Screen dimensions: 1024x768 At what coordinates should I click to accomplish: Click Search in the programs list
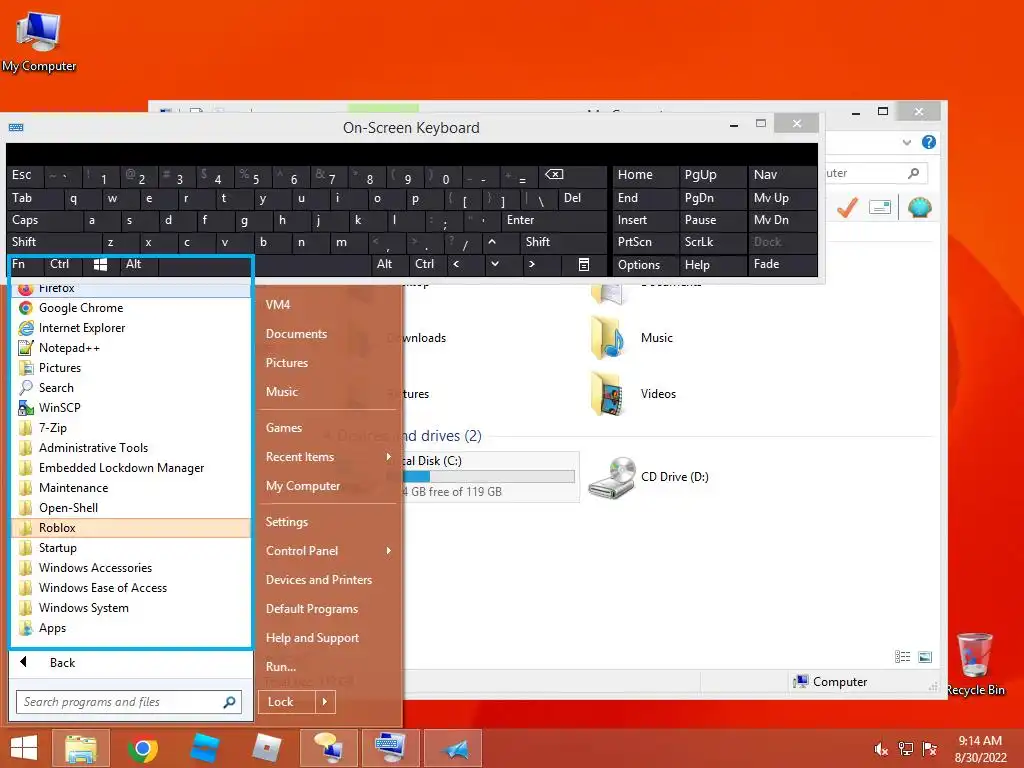click(131, 388)
